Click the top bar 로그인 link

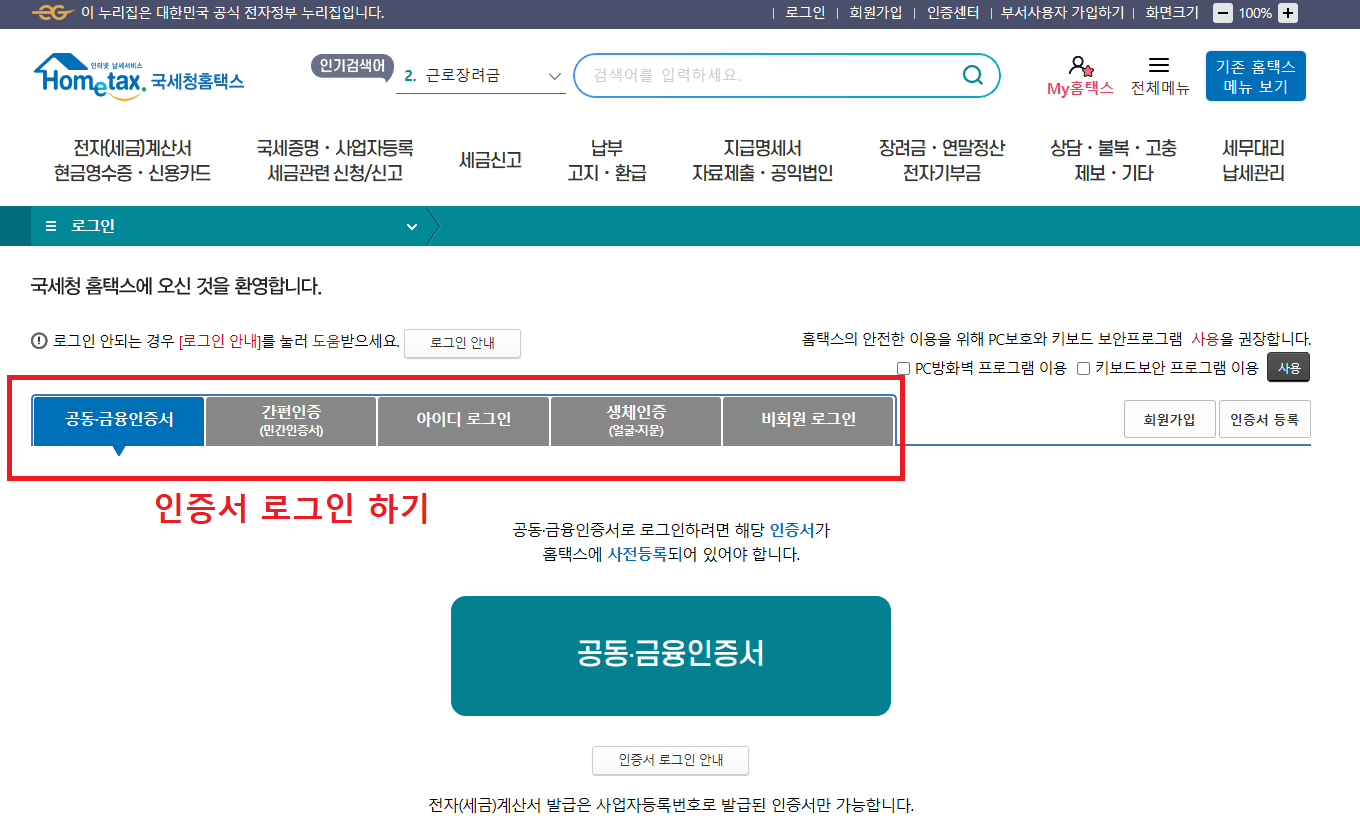pyautogui.click(x=805, y=13)
